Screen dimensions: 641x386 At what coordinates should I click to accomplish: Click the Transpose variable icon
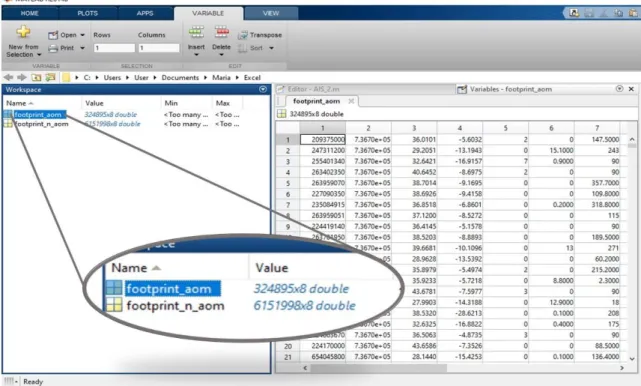pyautogui.click(x=243, y=35)
